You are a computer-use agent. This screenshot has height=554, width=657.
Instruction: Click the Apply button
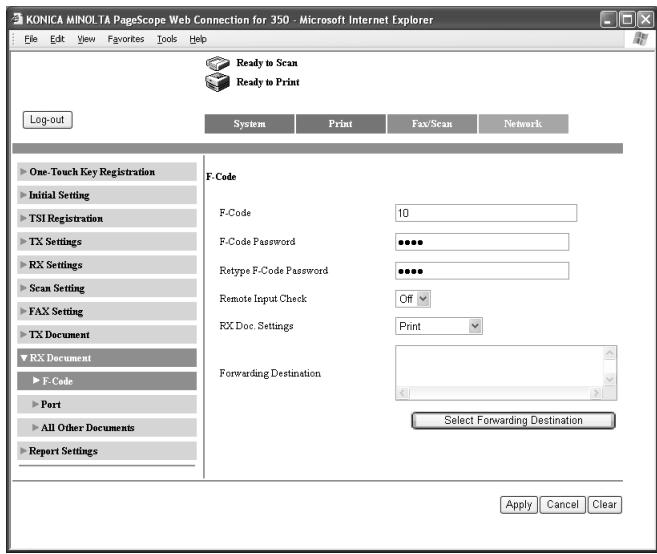pos(519,505)
